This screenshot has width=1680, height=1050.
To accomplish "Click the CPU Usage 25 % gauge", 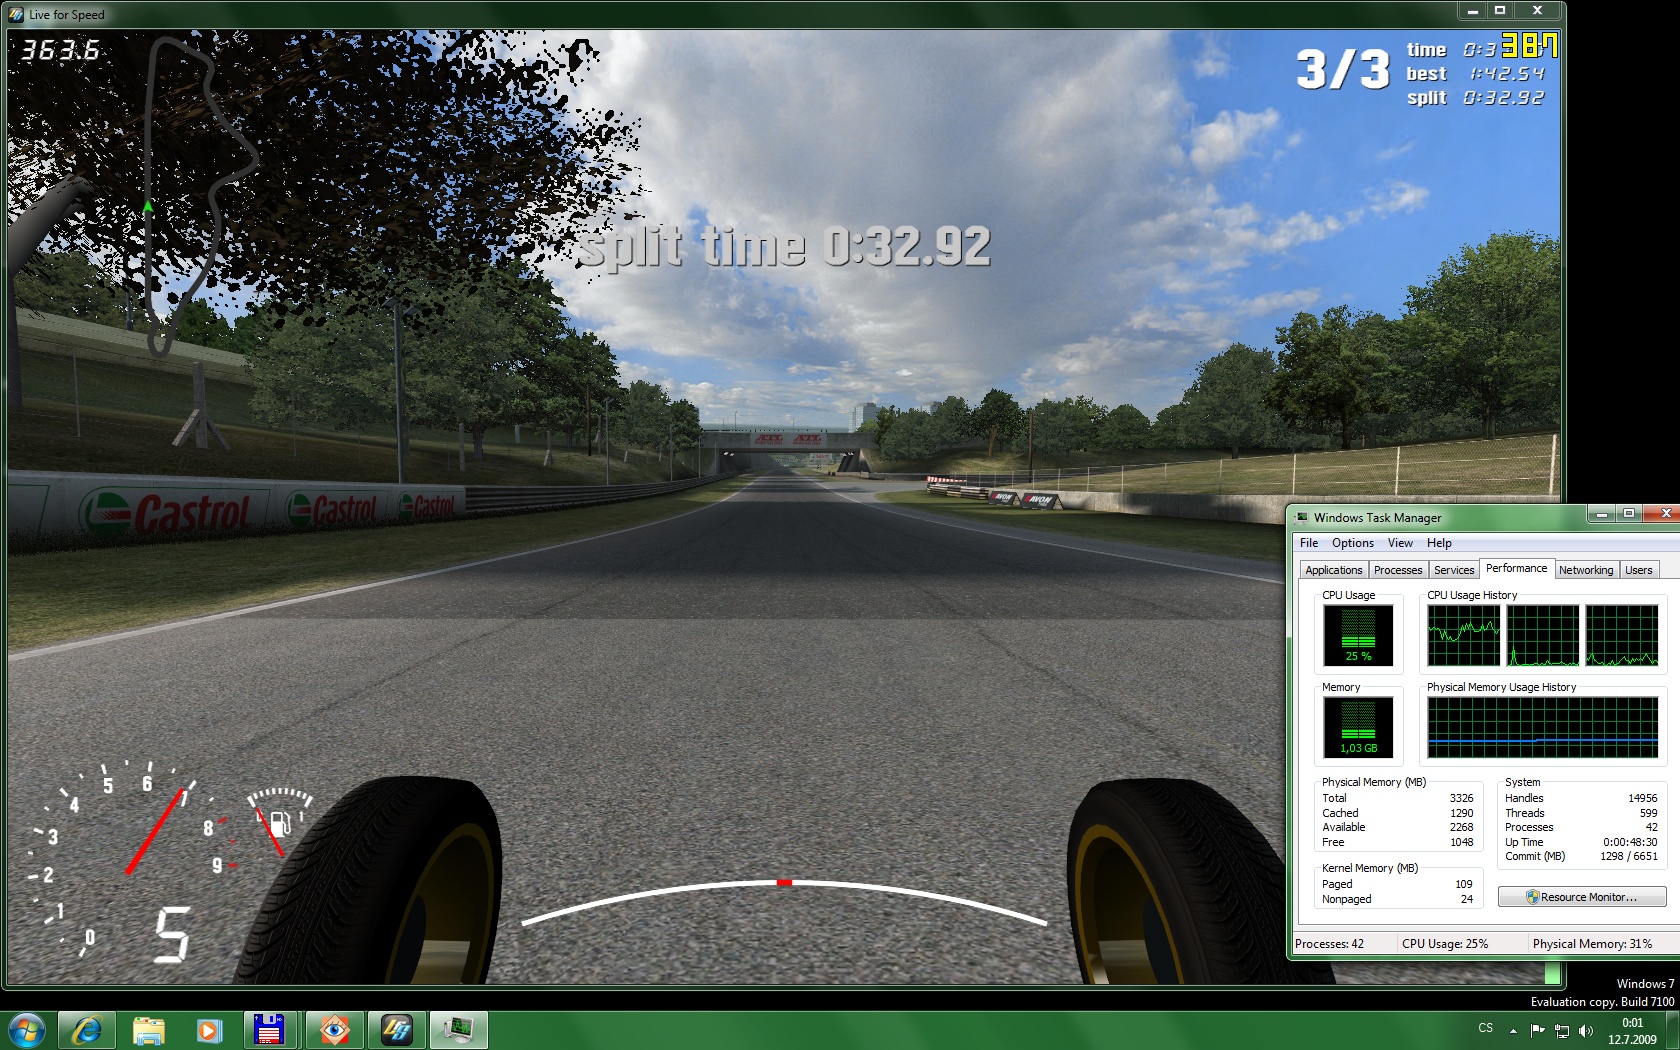I will pyautogui.click(x=1358, y=636).
